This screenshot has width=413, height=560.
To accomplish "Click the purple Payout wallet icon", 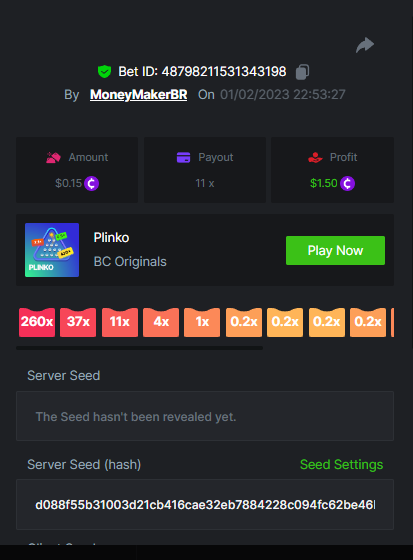I will point(183,157).
